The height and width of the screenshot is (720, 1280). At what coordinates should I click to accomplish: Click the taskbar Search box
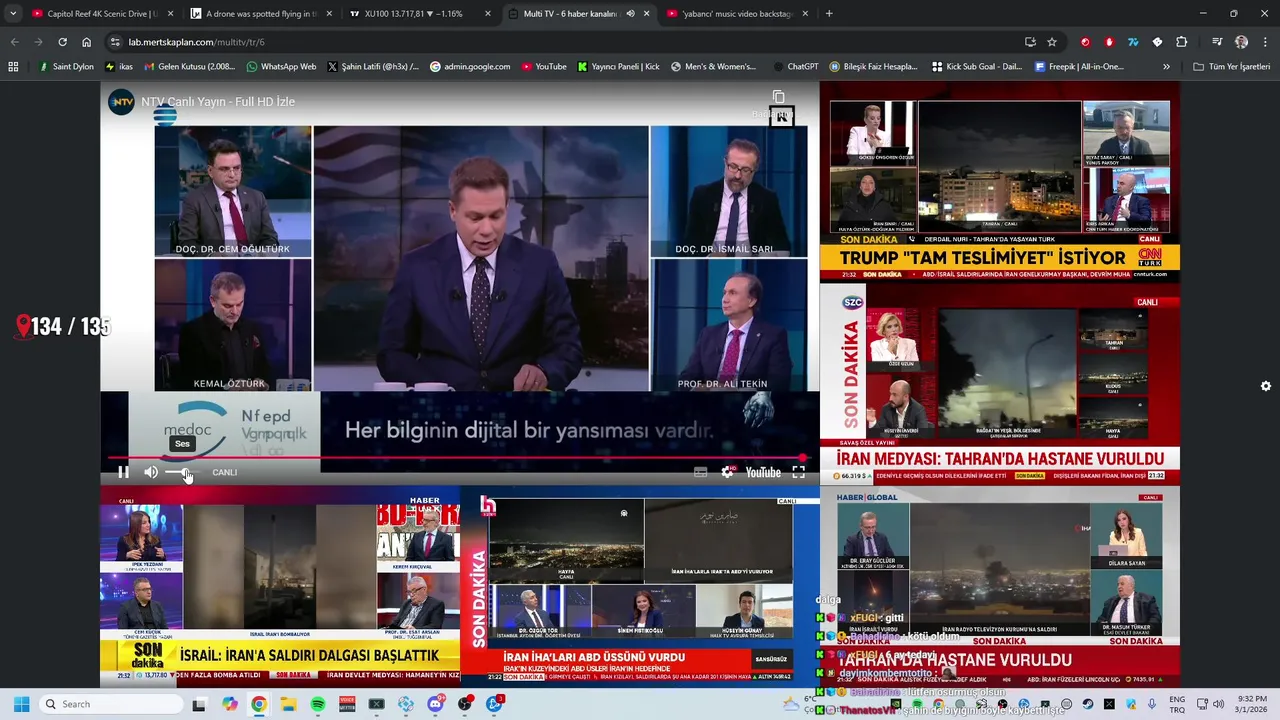coord(111,704)
